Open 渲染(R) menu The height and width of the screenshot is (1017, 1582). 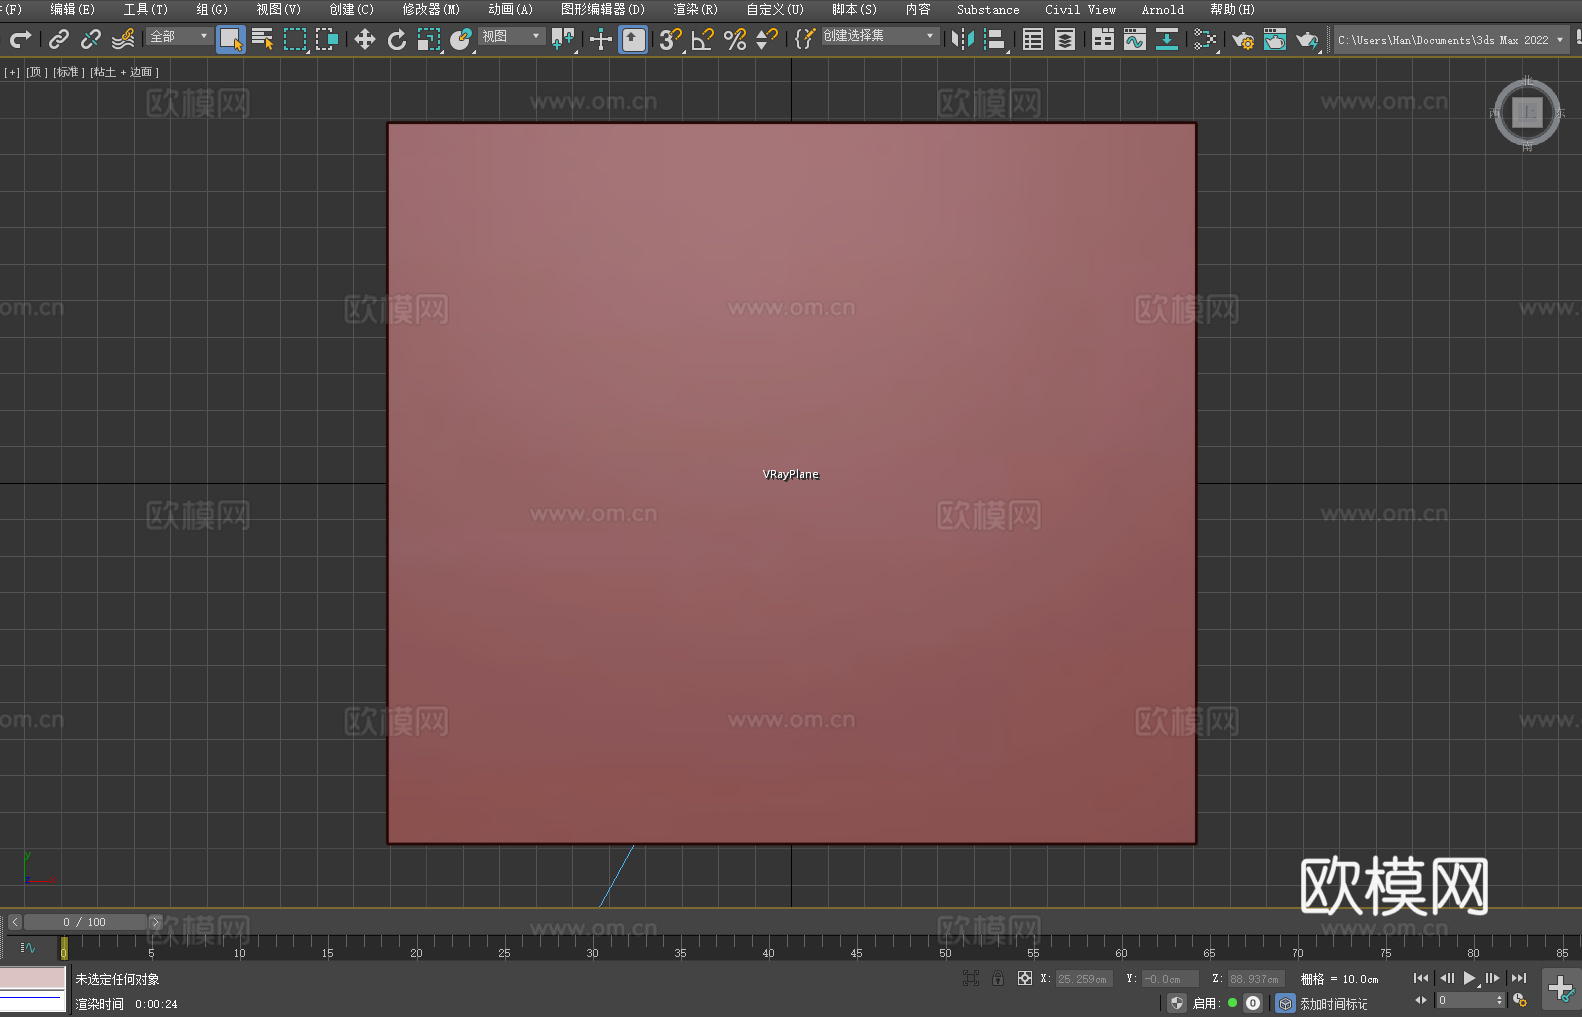[696, 9]
